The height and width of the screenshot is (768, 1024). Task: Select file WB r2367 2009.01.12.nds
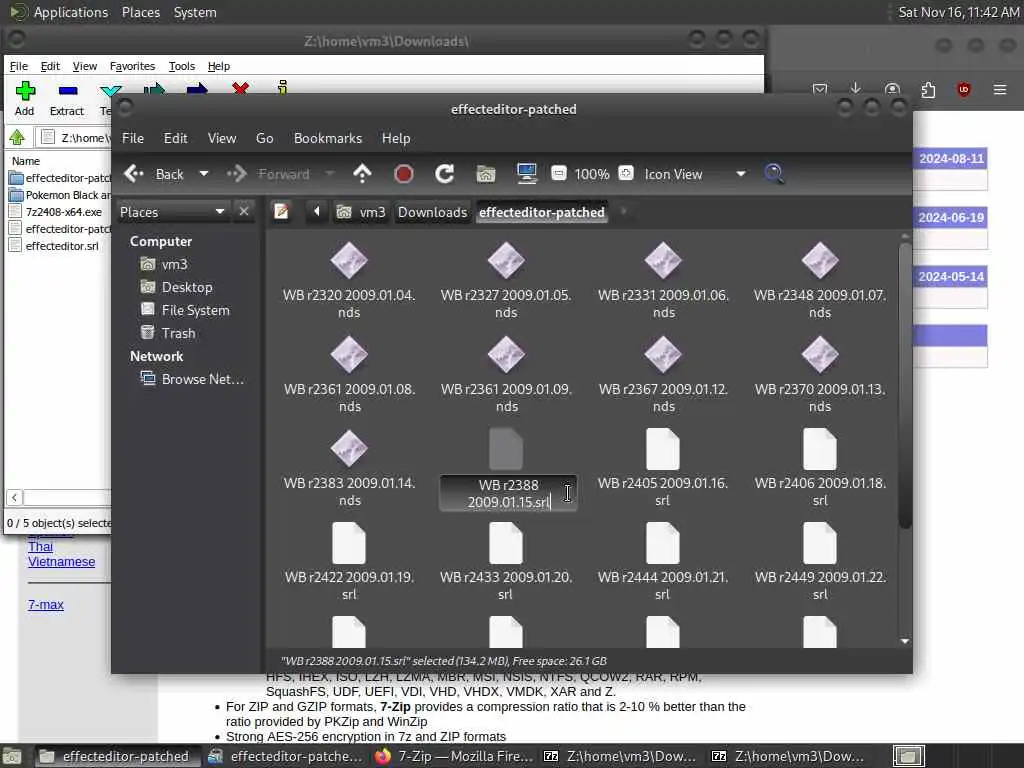pyautogui.click(x=663, y=374)
